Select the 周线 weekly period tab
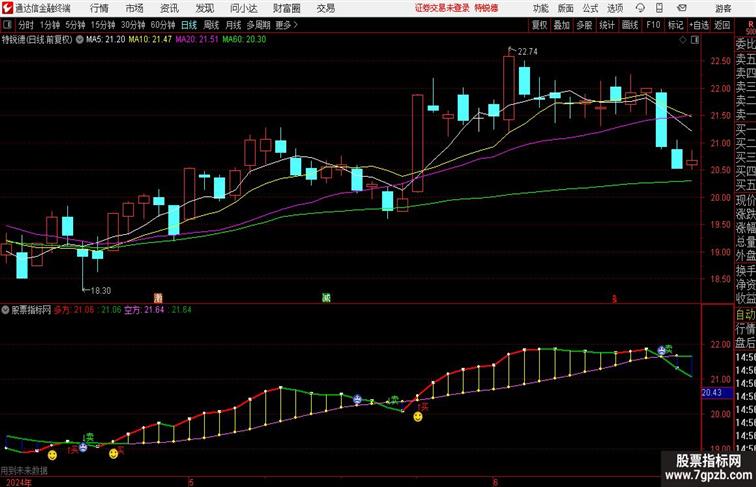This screenshot has width=756, height=487. [211, 25]
